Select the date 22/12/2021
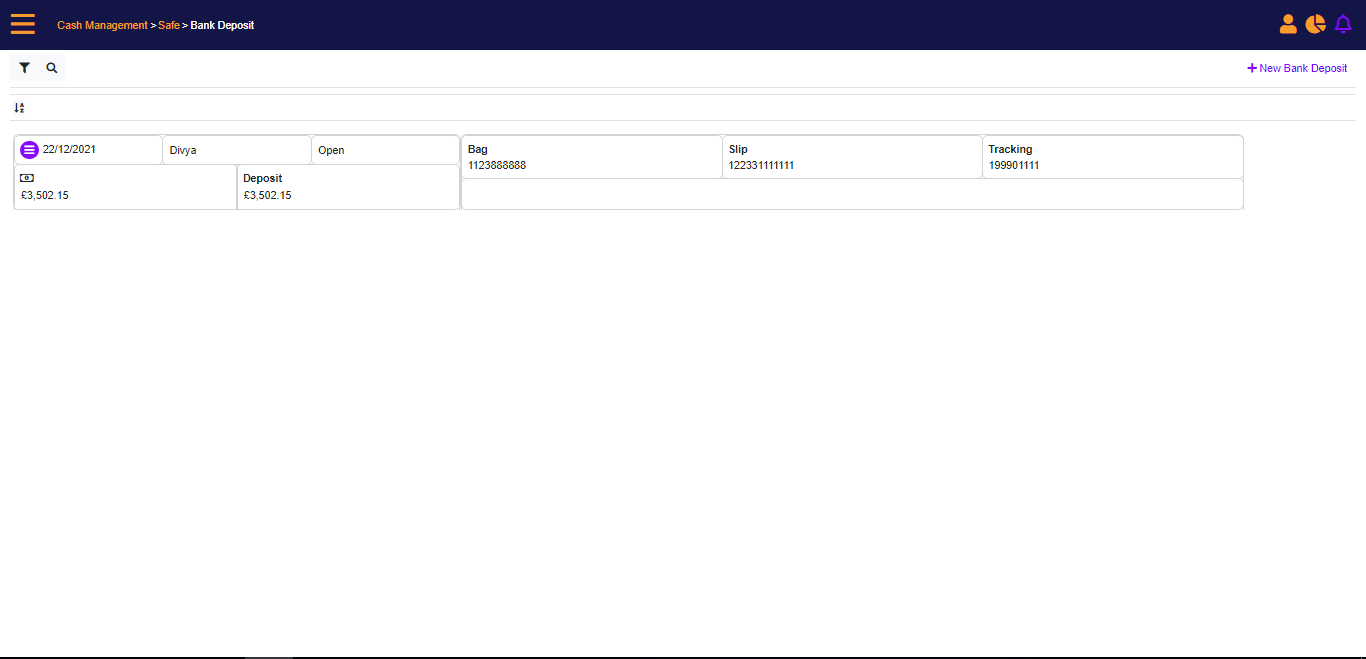Image resolution: width=1366 pixels, height=659 pixels. coord(69,149)
